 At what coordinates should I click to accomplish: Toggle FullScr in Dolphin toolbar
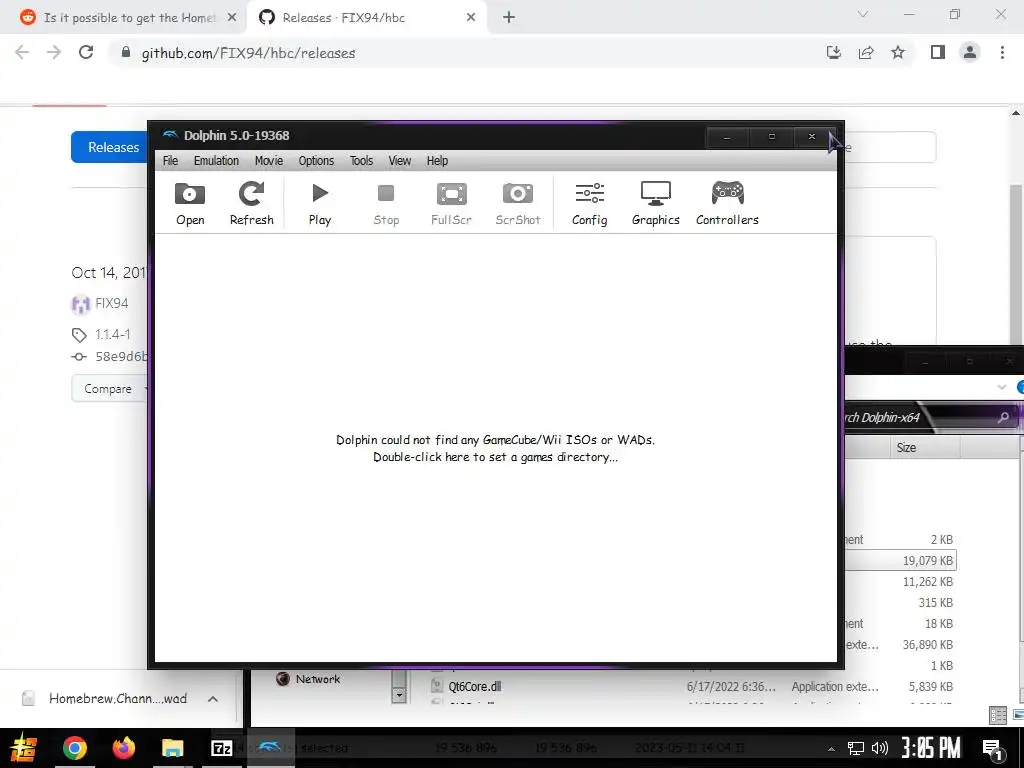(x=451, y=203)
